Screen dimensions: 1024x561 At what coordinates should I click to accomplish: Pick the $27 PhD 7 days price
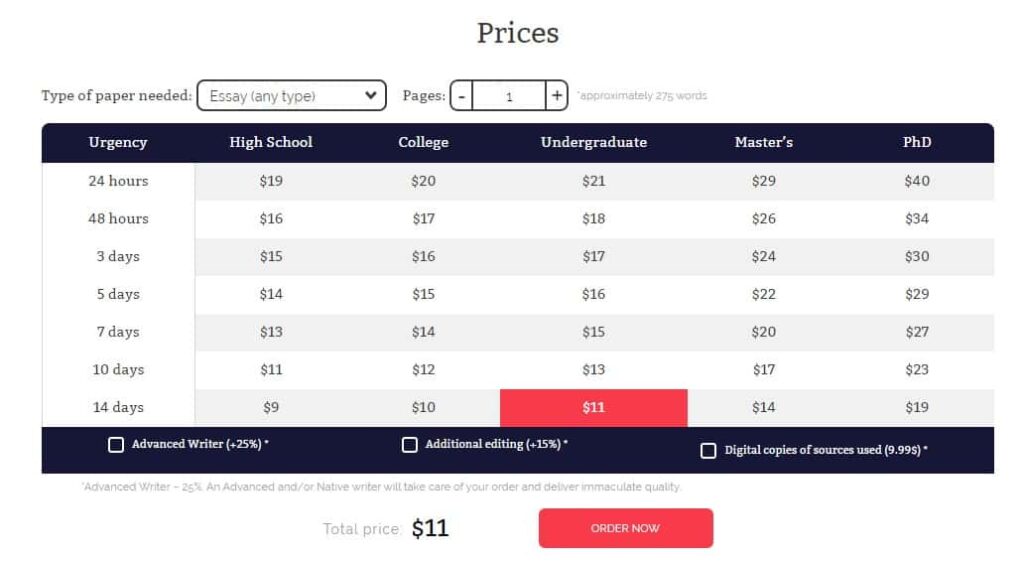coord(917,332)
